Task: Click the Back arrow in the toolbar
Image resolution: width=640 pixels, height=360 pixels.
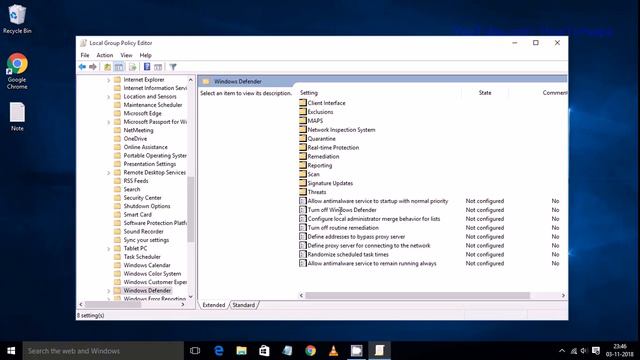Action: pos(82,67)
